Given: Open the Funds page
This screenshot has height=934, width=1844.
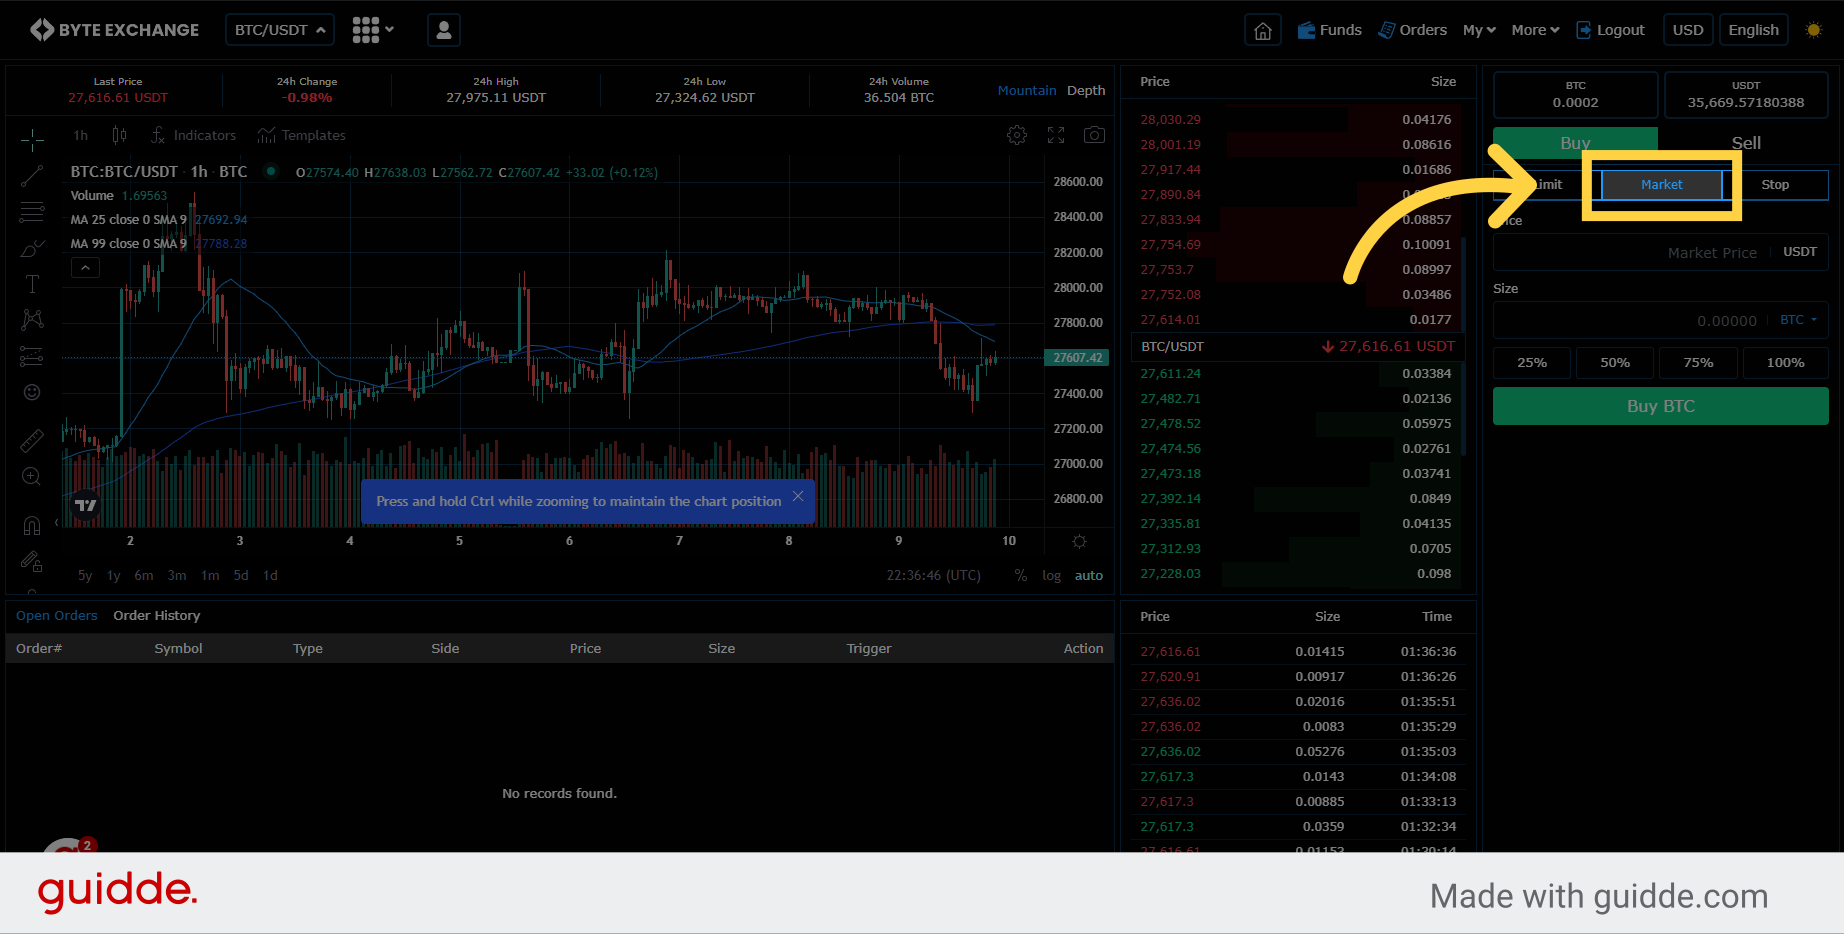Looking at the screenshot, I should [x=1330, y=30].
